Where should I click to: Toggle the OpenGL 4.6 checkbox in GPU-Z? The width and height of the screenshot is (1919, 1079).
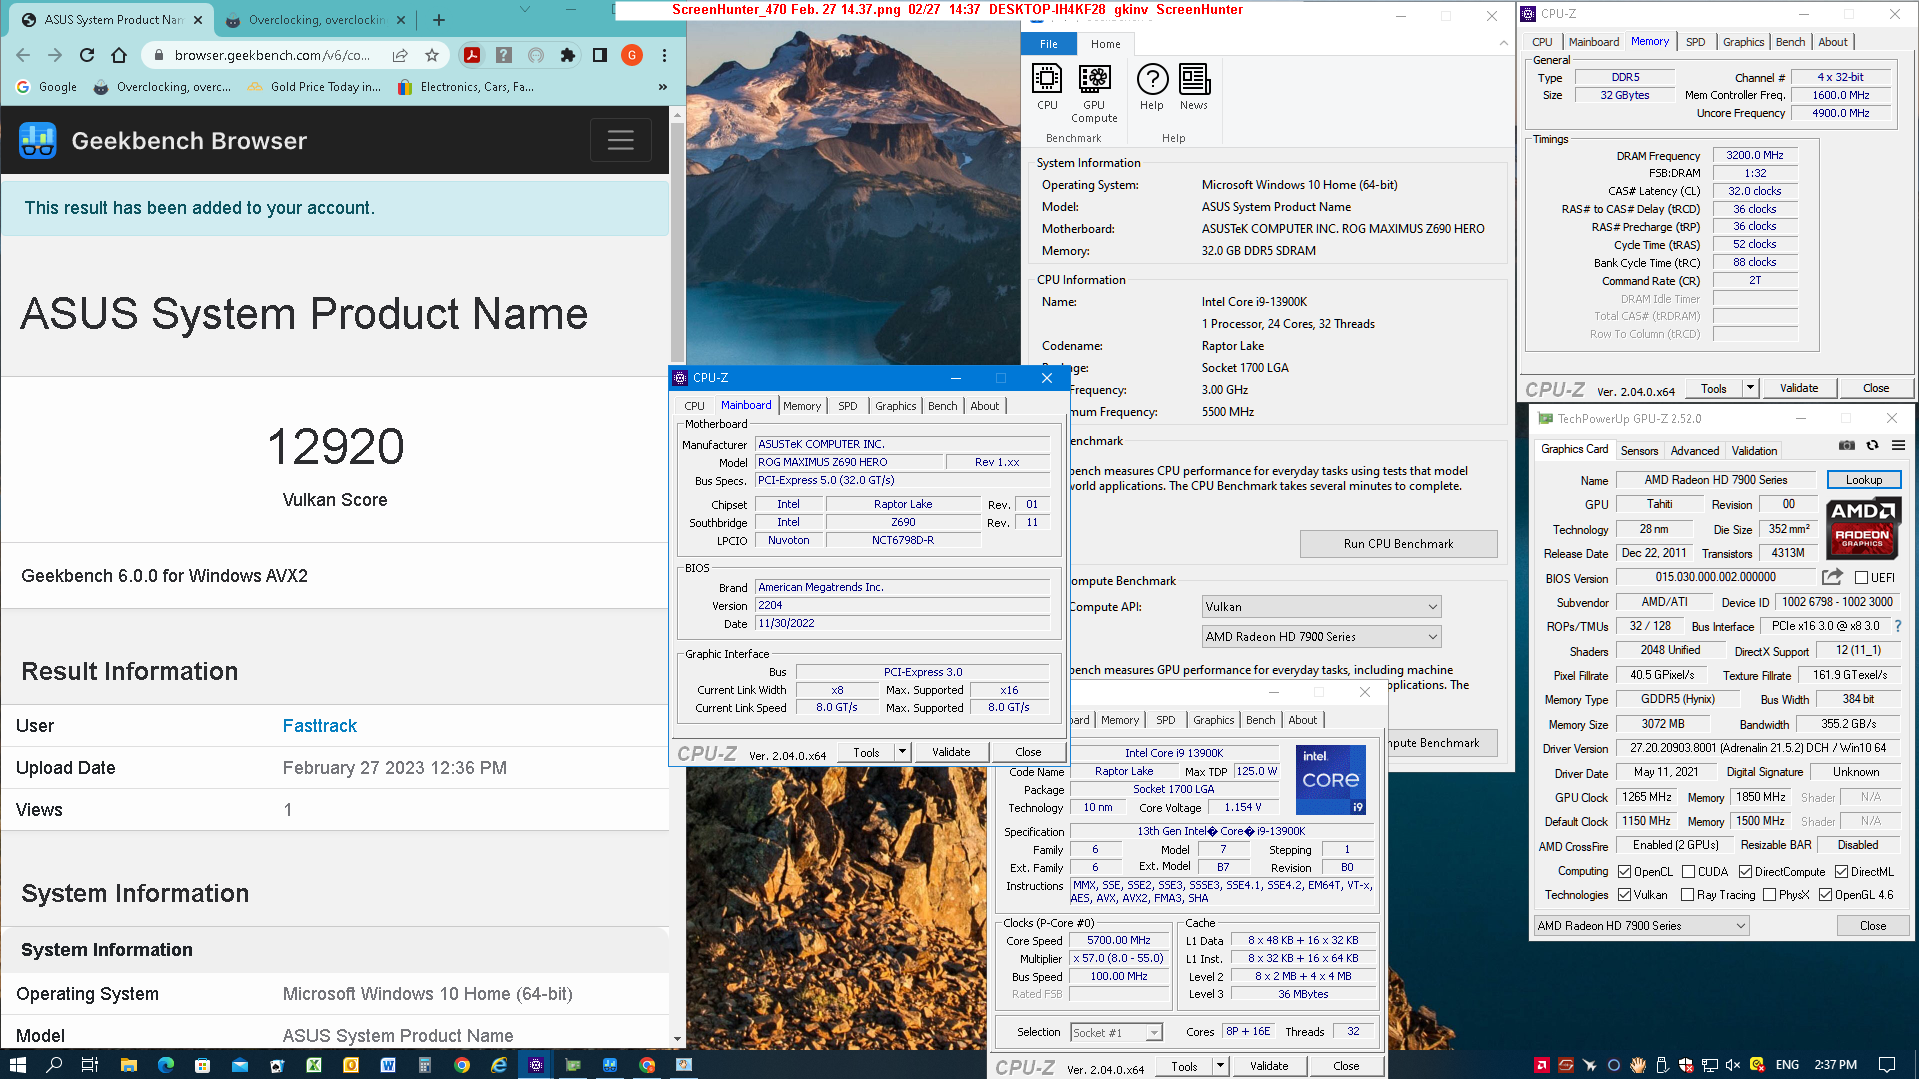tap(1825, 895)
